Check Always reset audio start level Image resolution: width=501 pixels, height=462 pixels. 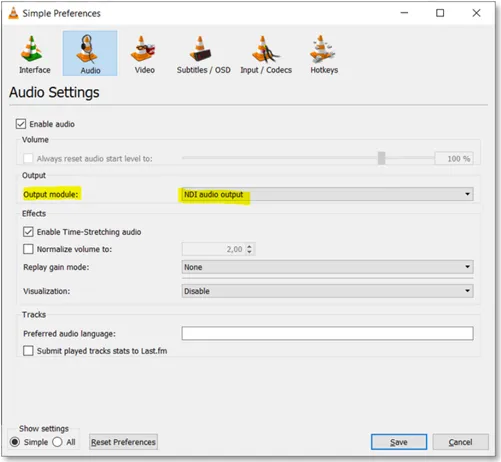[x=28, y=158]
